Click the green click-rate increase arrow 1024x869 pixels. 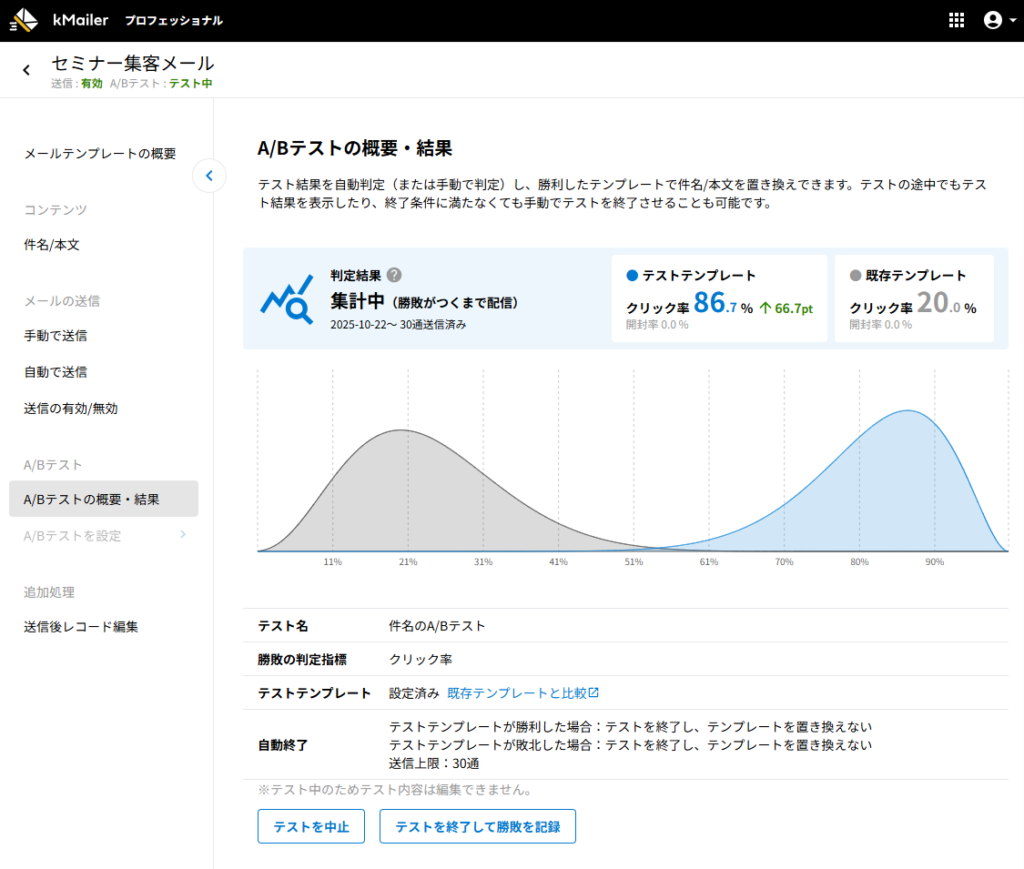[766, 308]
